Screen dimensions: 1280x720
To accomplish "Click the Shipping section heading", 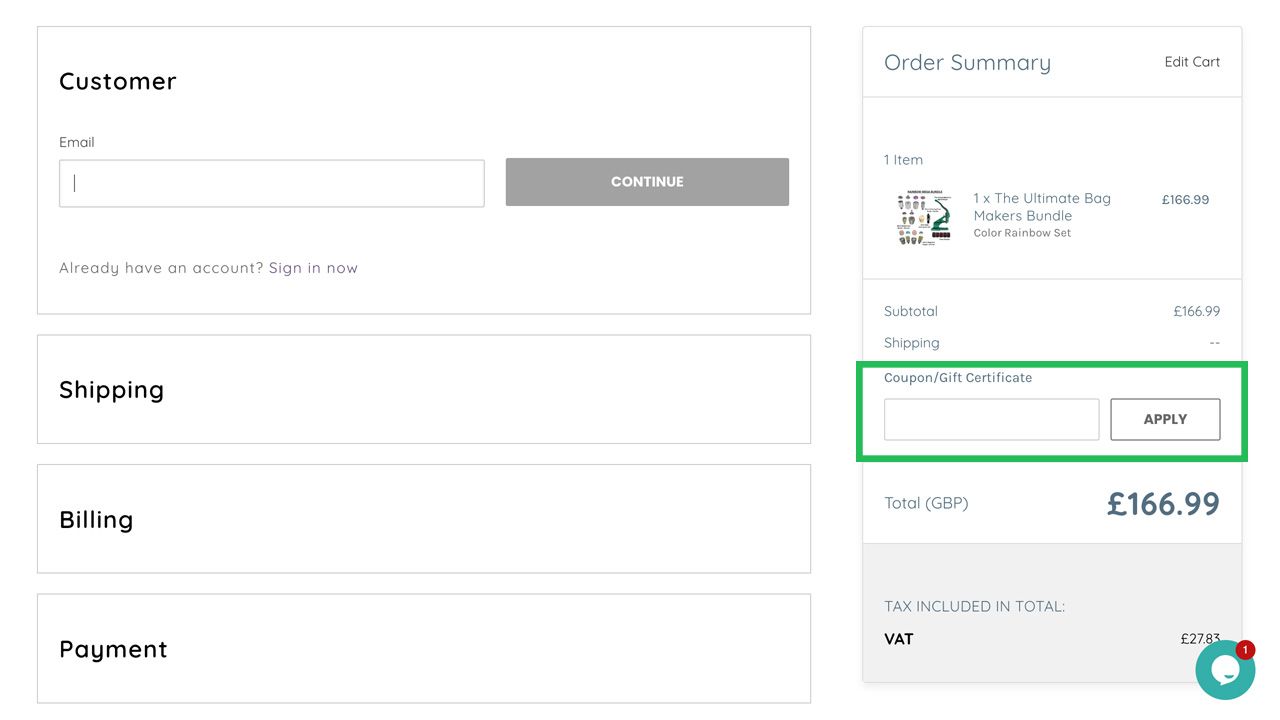I will click(x=111, y=390).
